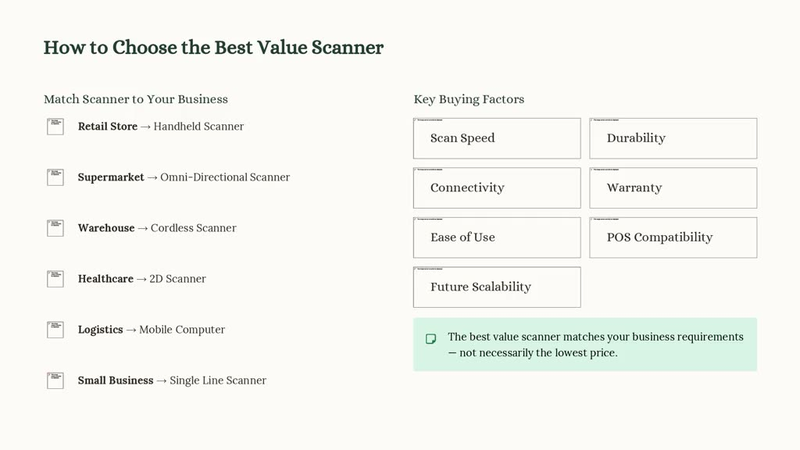Click the Healthcare row icon
This screenshot has height=450, width=800.
coord(55,279)
